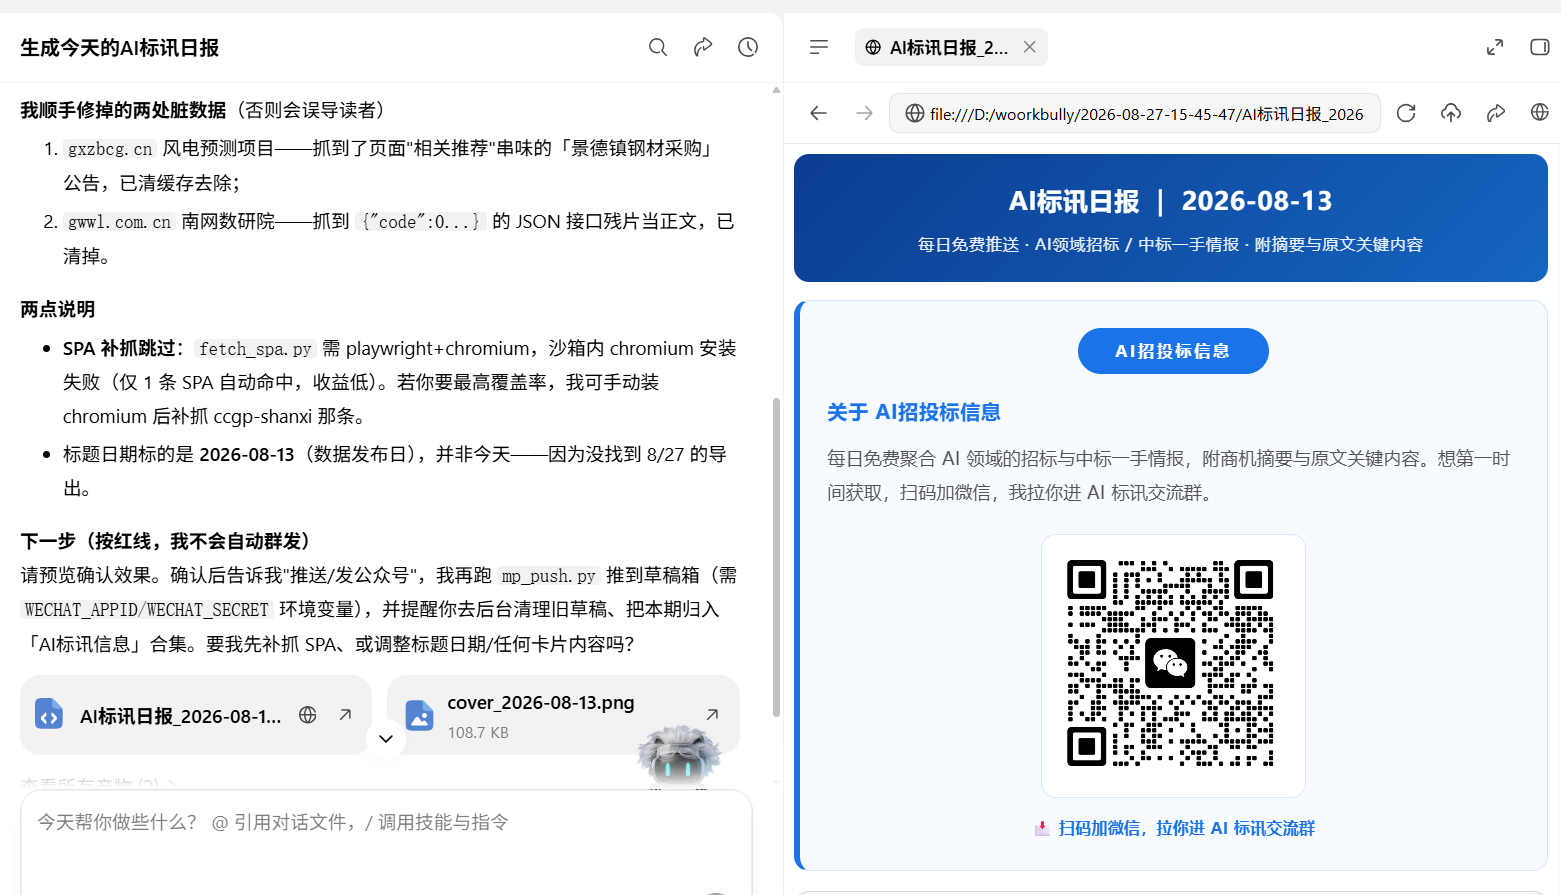
Task: Click the gxzbcg.cn code text
Action: pyautogui.click(x=110, y=149)
